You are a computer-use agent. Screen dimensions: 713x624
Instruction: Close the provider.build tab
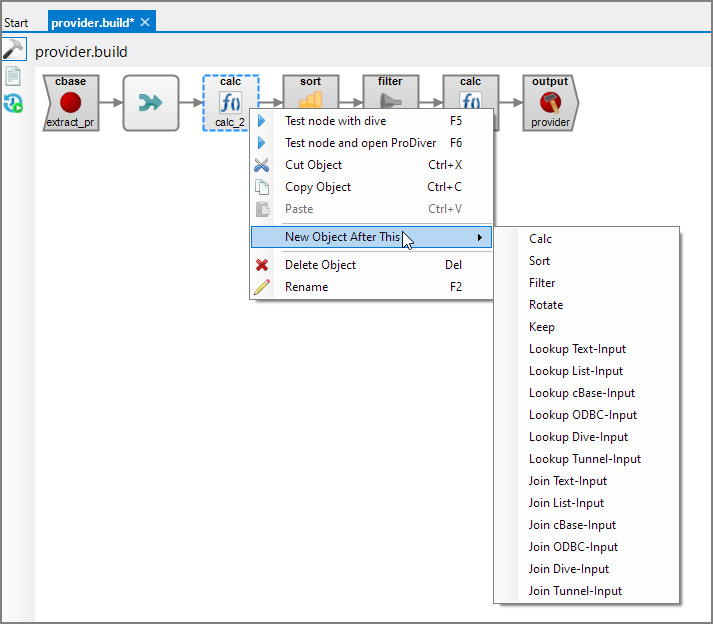click(145, 22)
